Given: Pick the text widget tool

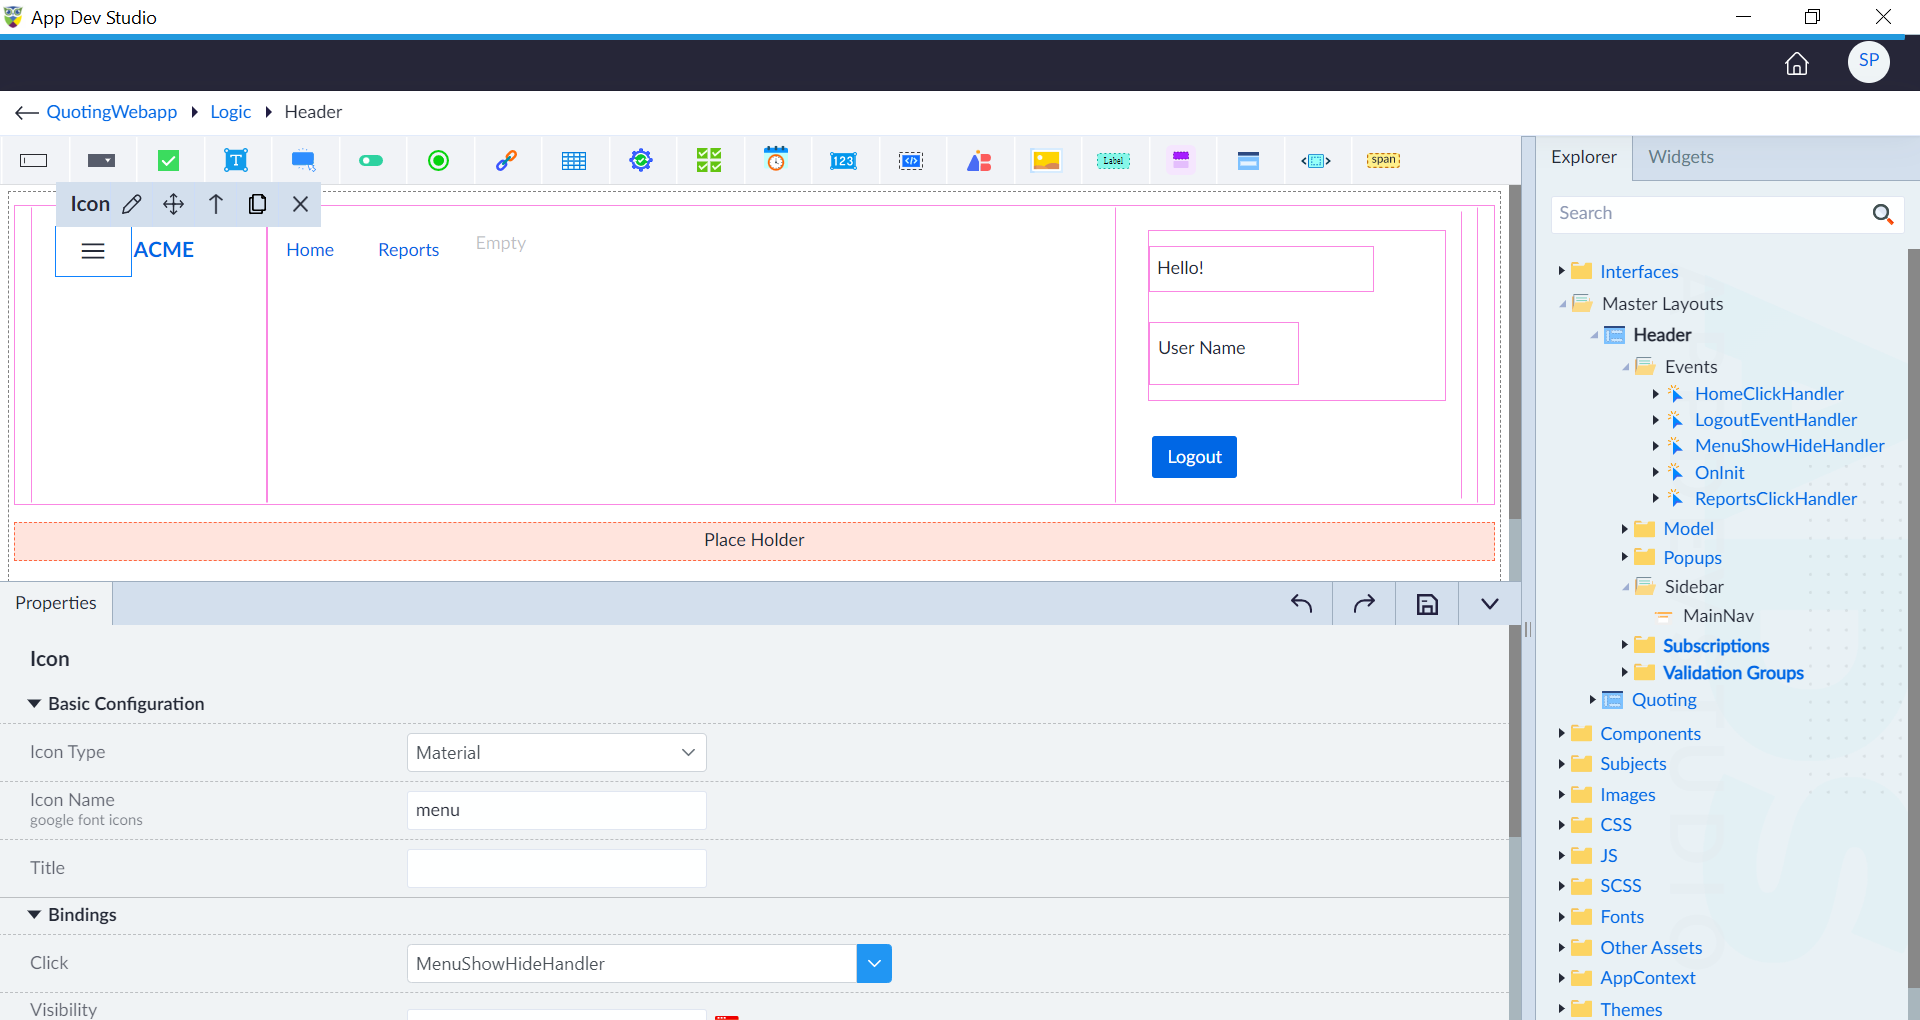Looking at the screenshot, I should (x=236, y=160).
